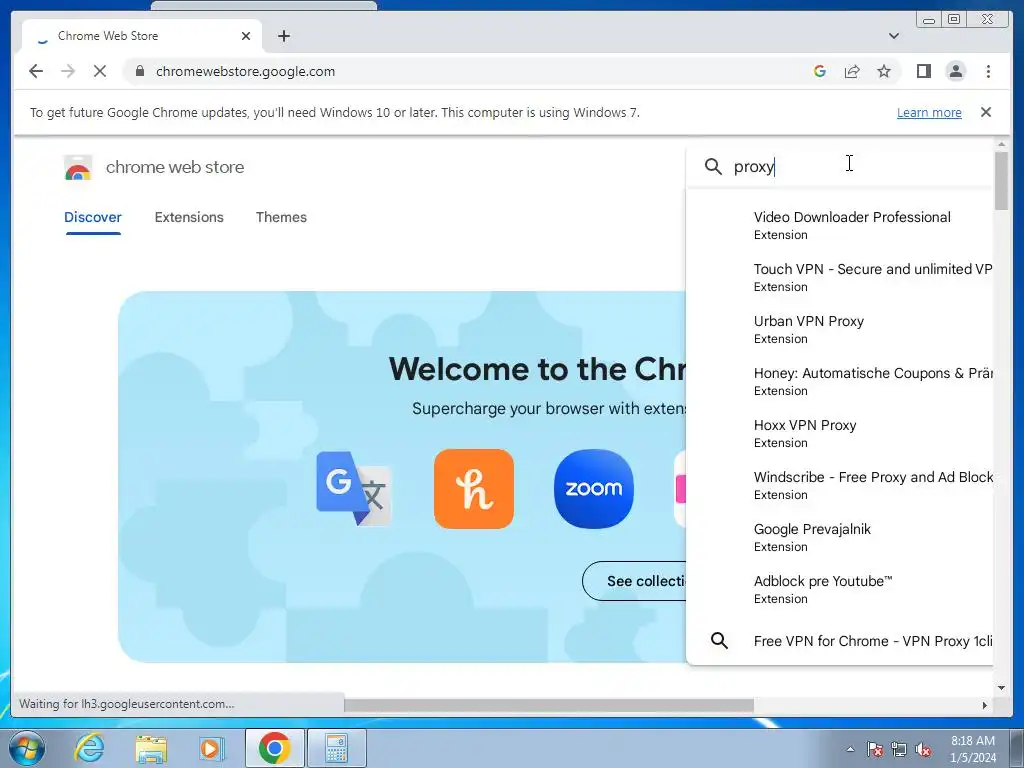Open the Windows Start menu

click(x=27, y=748)
